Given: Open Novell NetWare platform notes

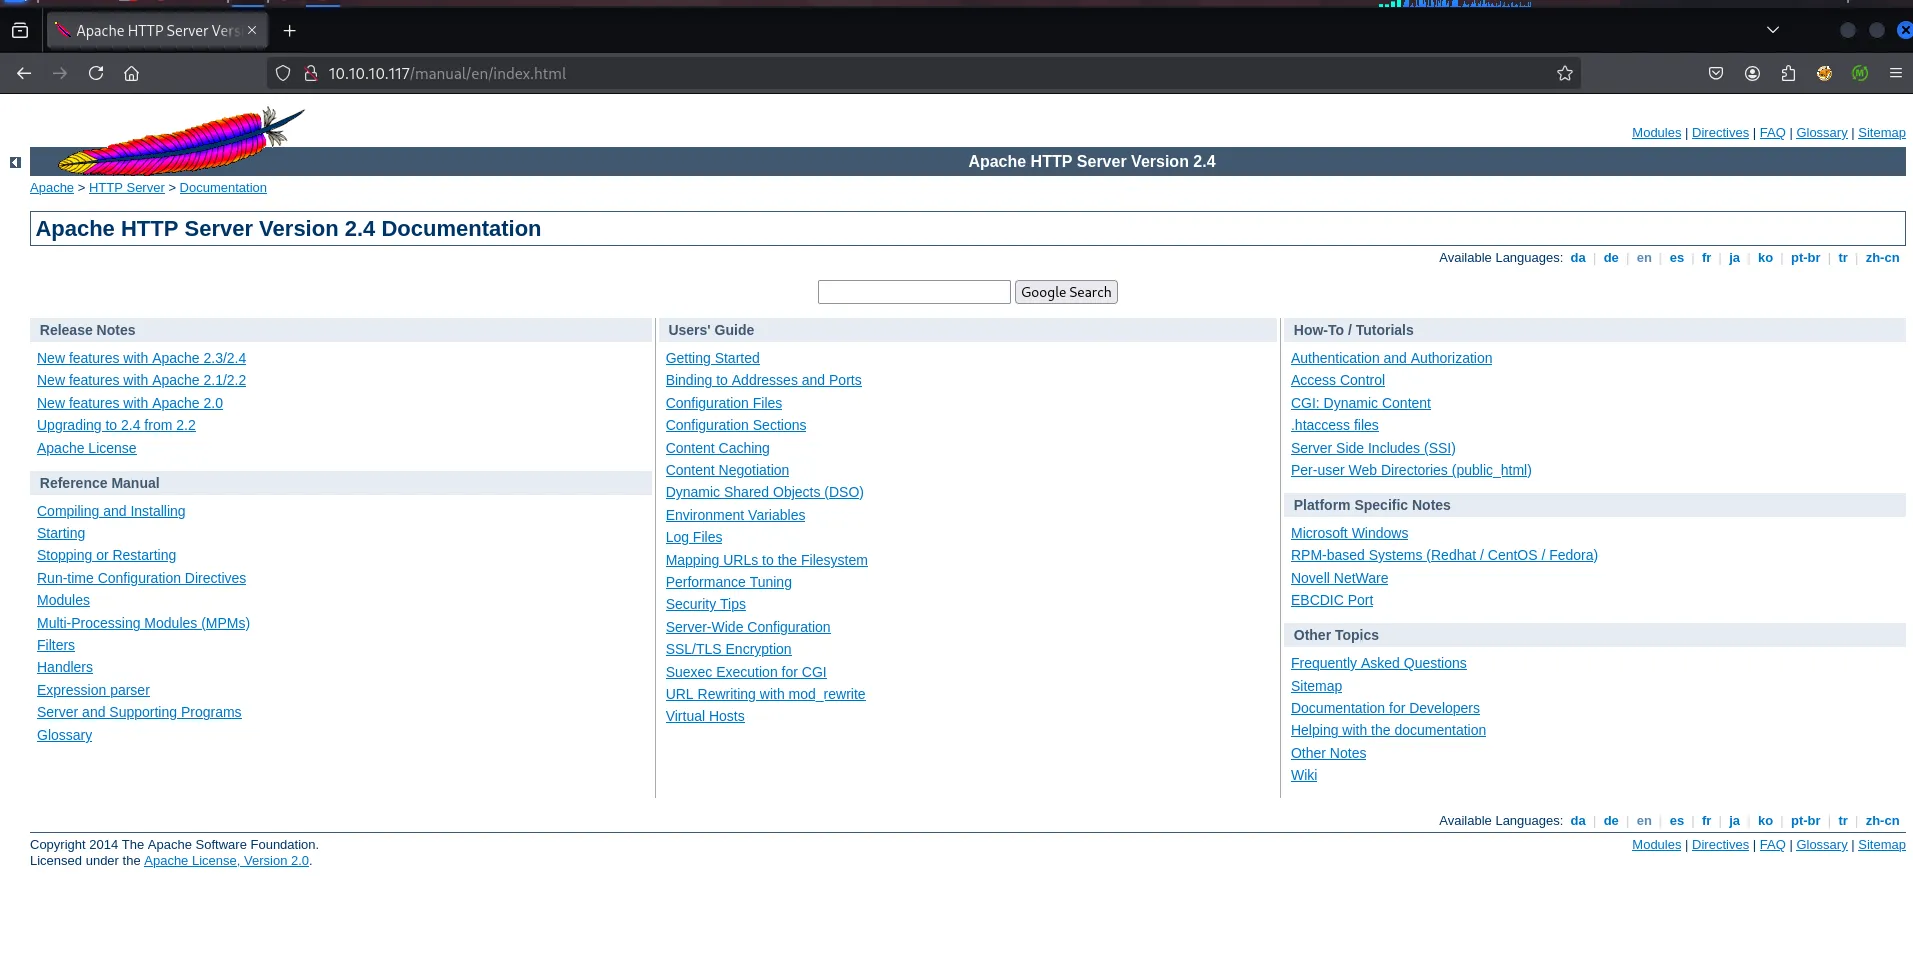Looking at the screenshot, I should click(x=1339, y=578).
